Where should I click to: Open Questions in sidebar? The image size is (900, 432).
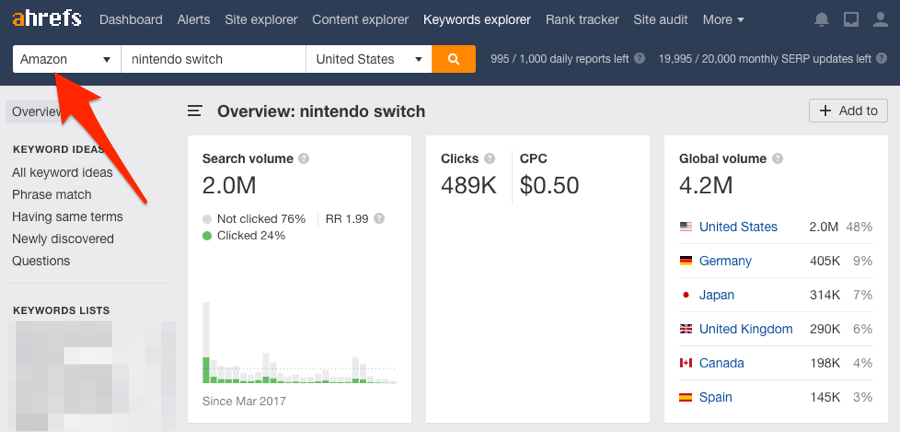coord(41,261)
